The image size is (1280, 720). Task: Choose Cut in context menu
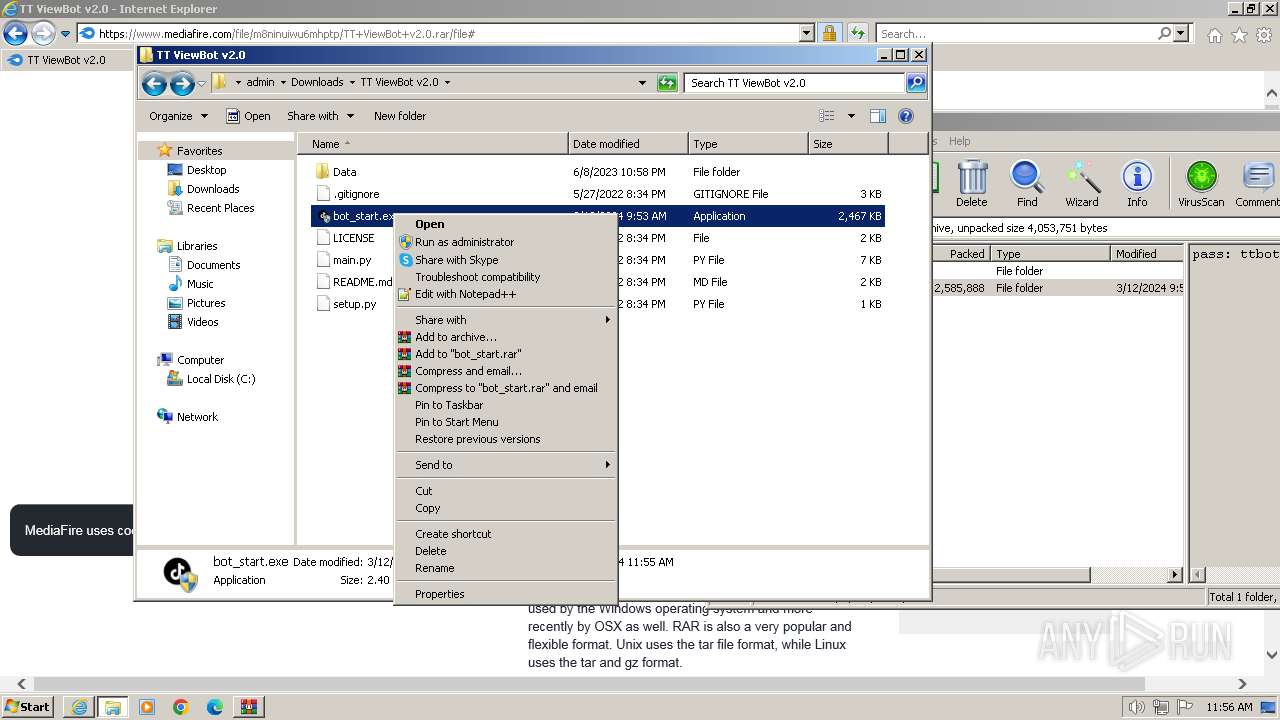tap(505, 491)
